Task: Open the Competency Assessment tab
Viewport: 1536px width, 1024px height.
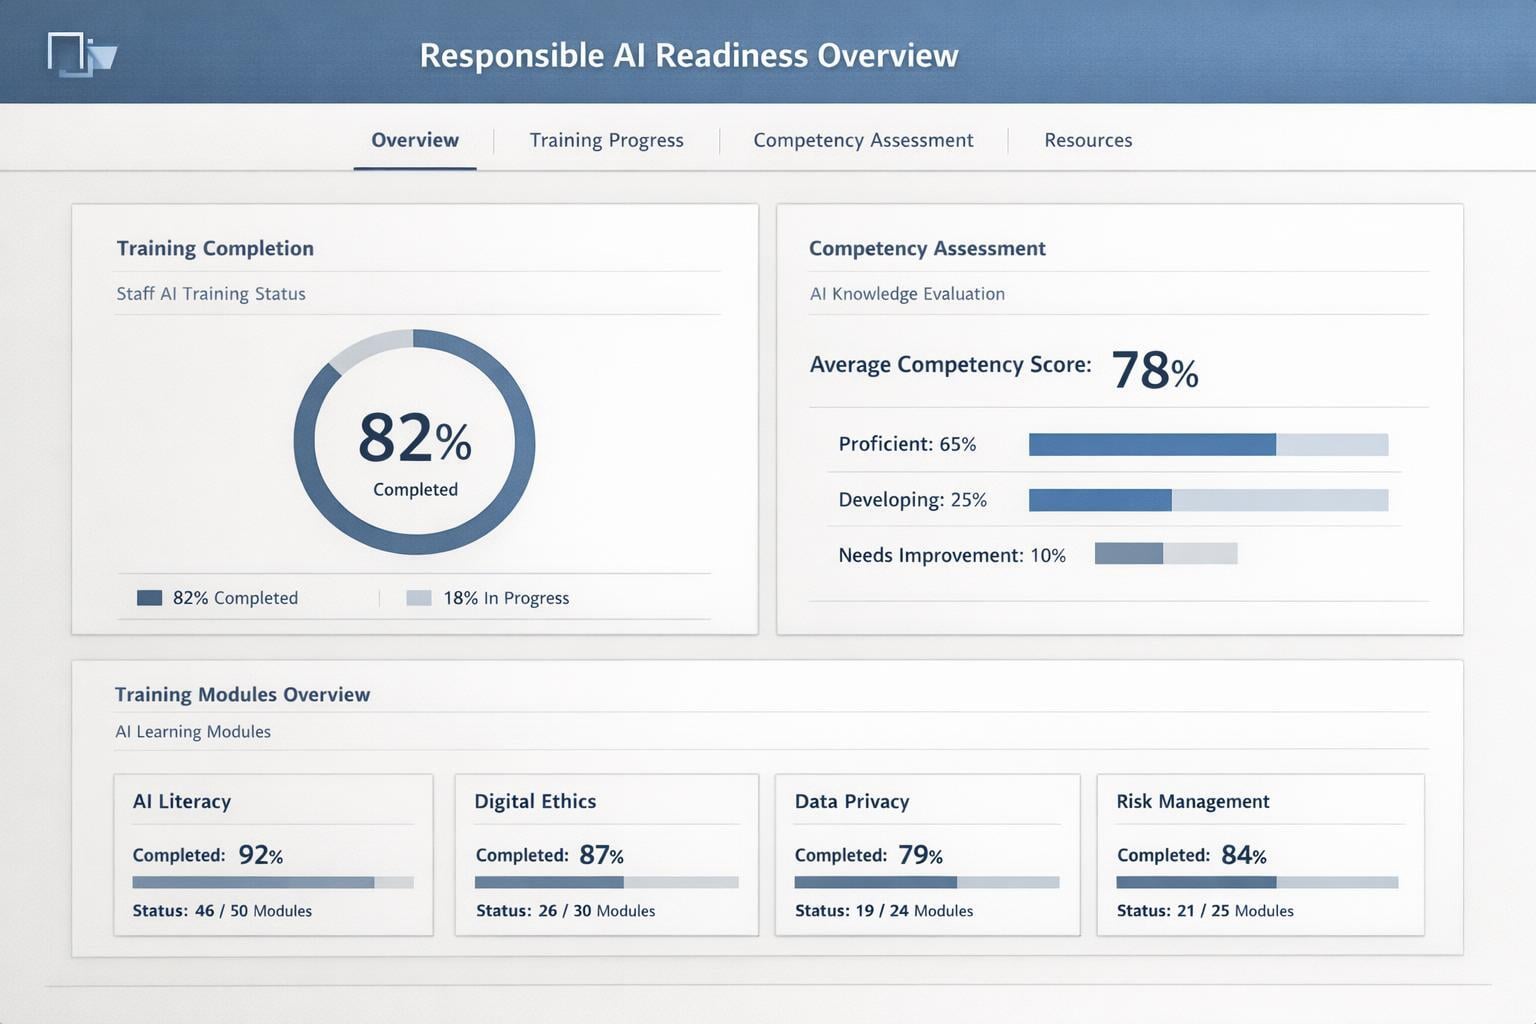Action: click(863, 140)
